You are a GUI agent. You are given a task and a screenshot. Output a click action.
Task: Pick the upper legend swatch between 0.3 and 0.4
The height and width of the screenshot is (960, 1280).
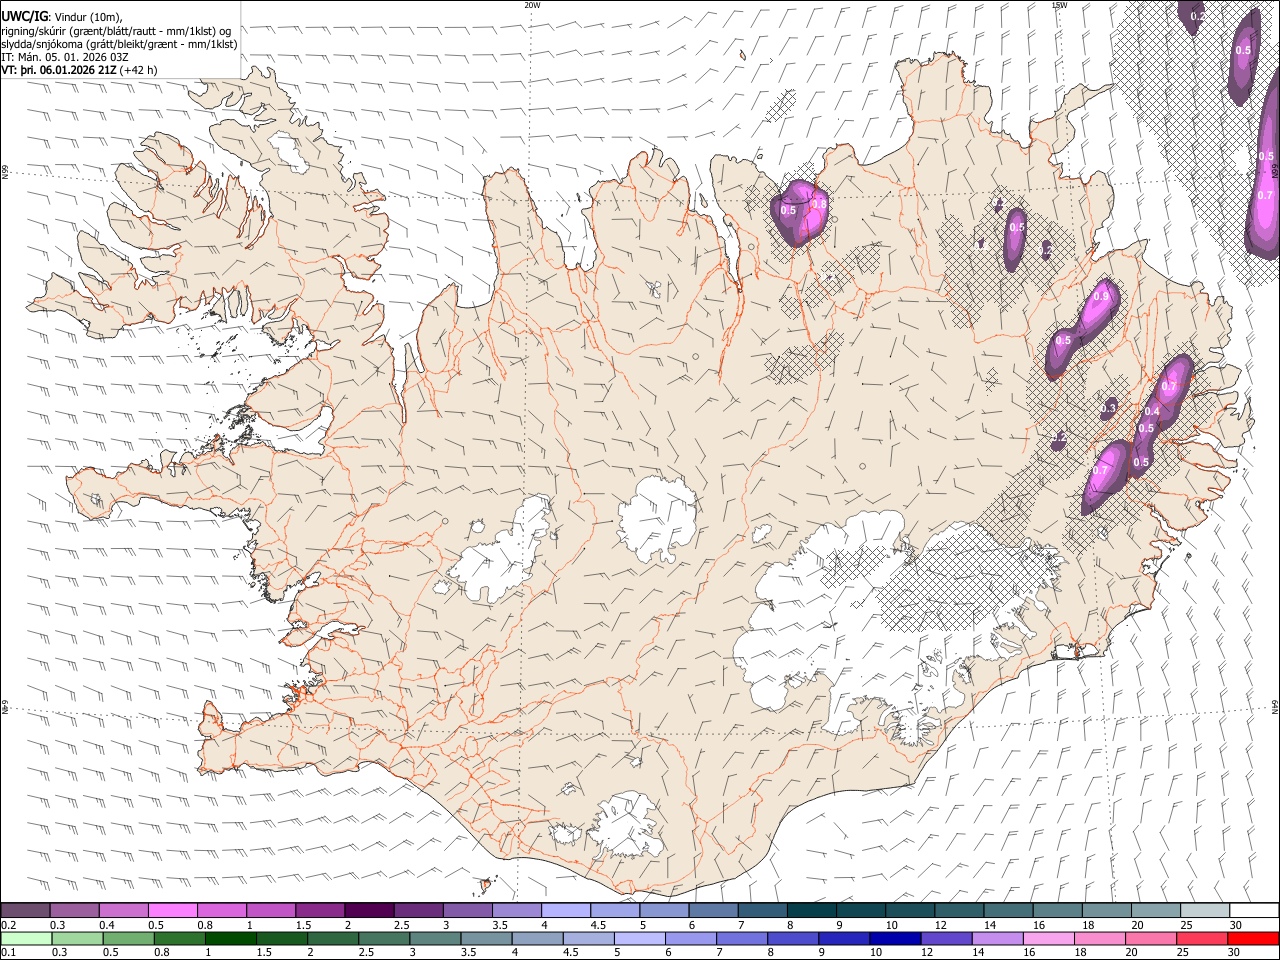click(x=74, y=910)
